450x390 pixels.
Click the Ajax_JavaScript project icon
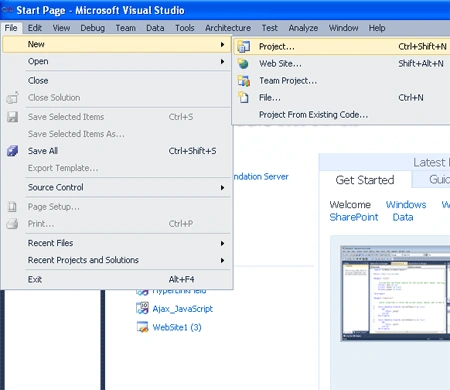[x=143, y=308]
